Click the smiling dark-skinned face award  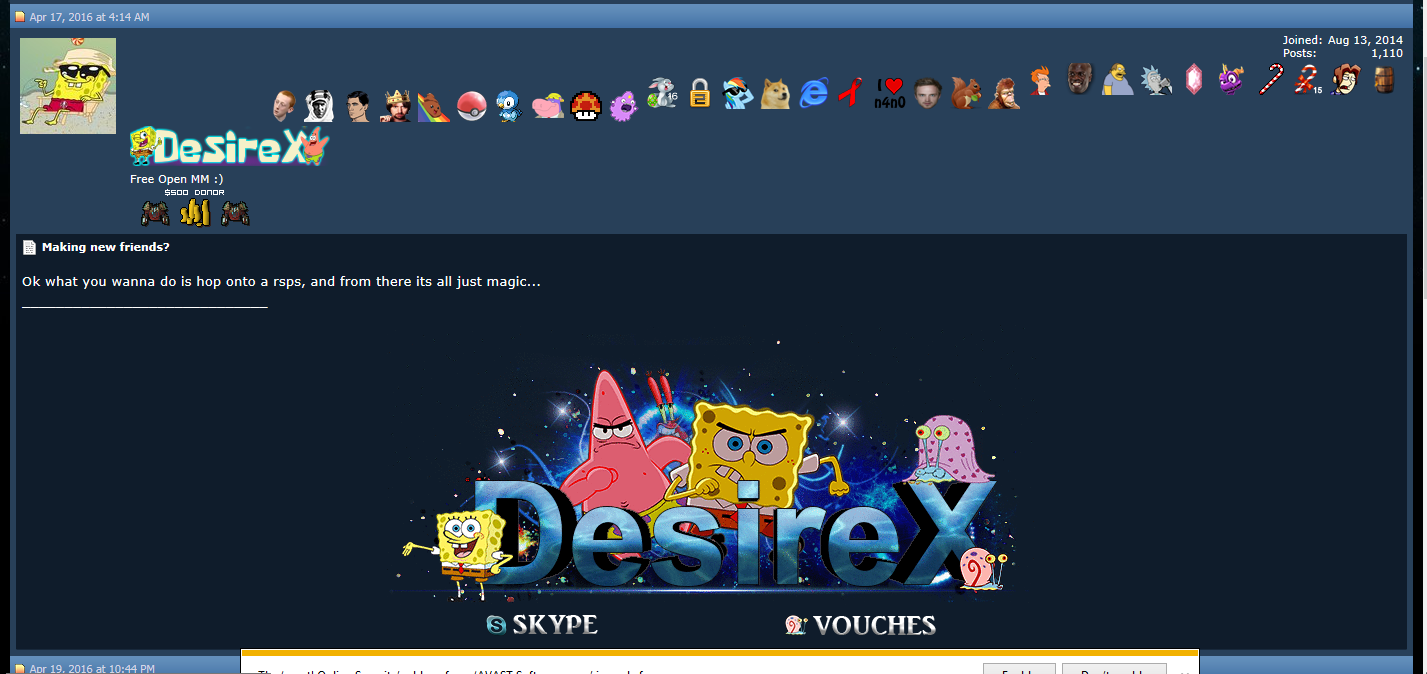(1078, 78)
